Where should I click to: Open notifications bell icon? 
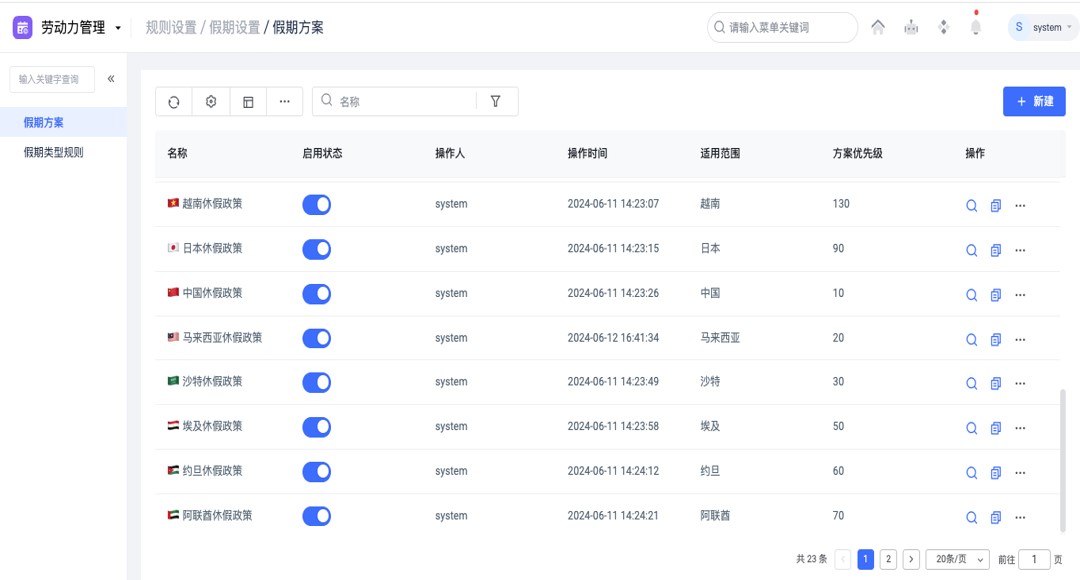[x=976, y=28]
